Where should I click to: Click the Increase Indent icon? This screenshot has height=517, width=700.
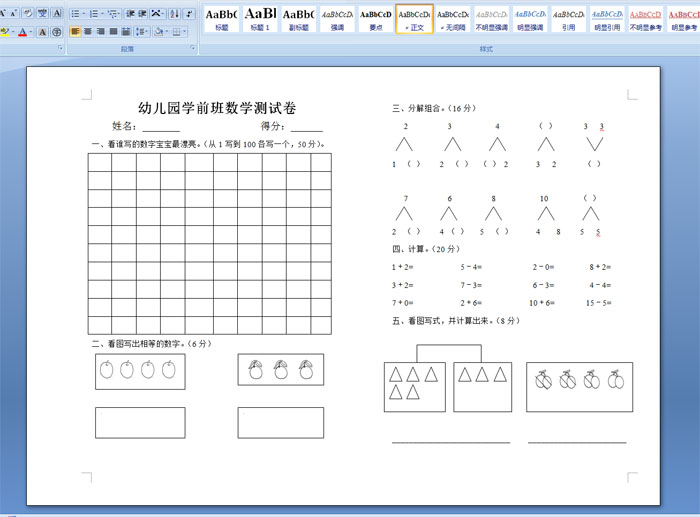tap(142, 13)
